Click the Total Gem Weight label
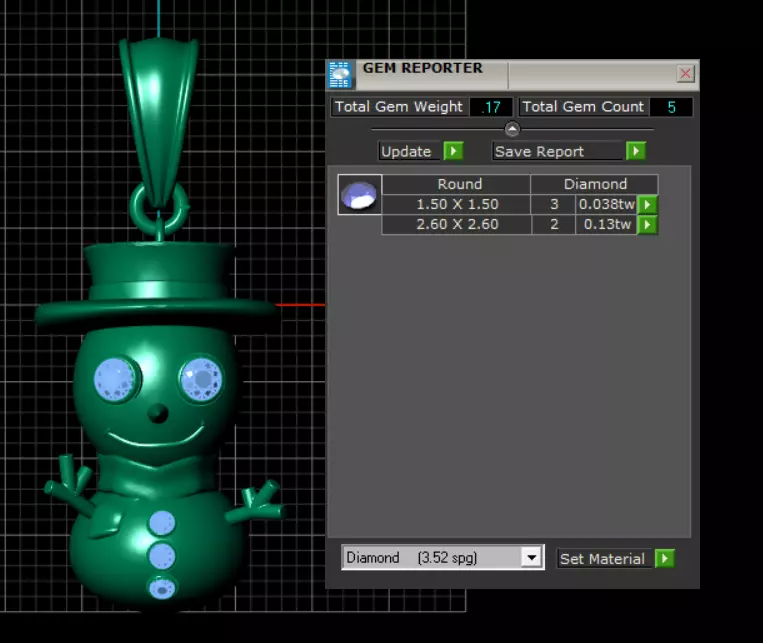Viewport: 763px width, 643px height. pyautogui.click(x=399, y=107)
